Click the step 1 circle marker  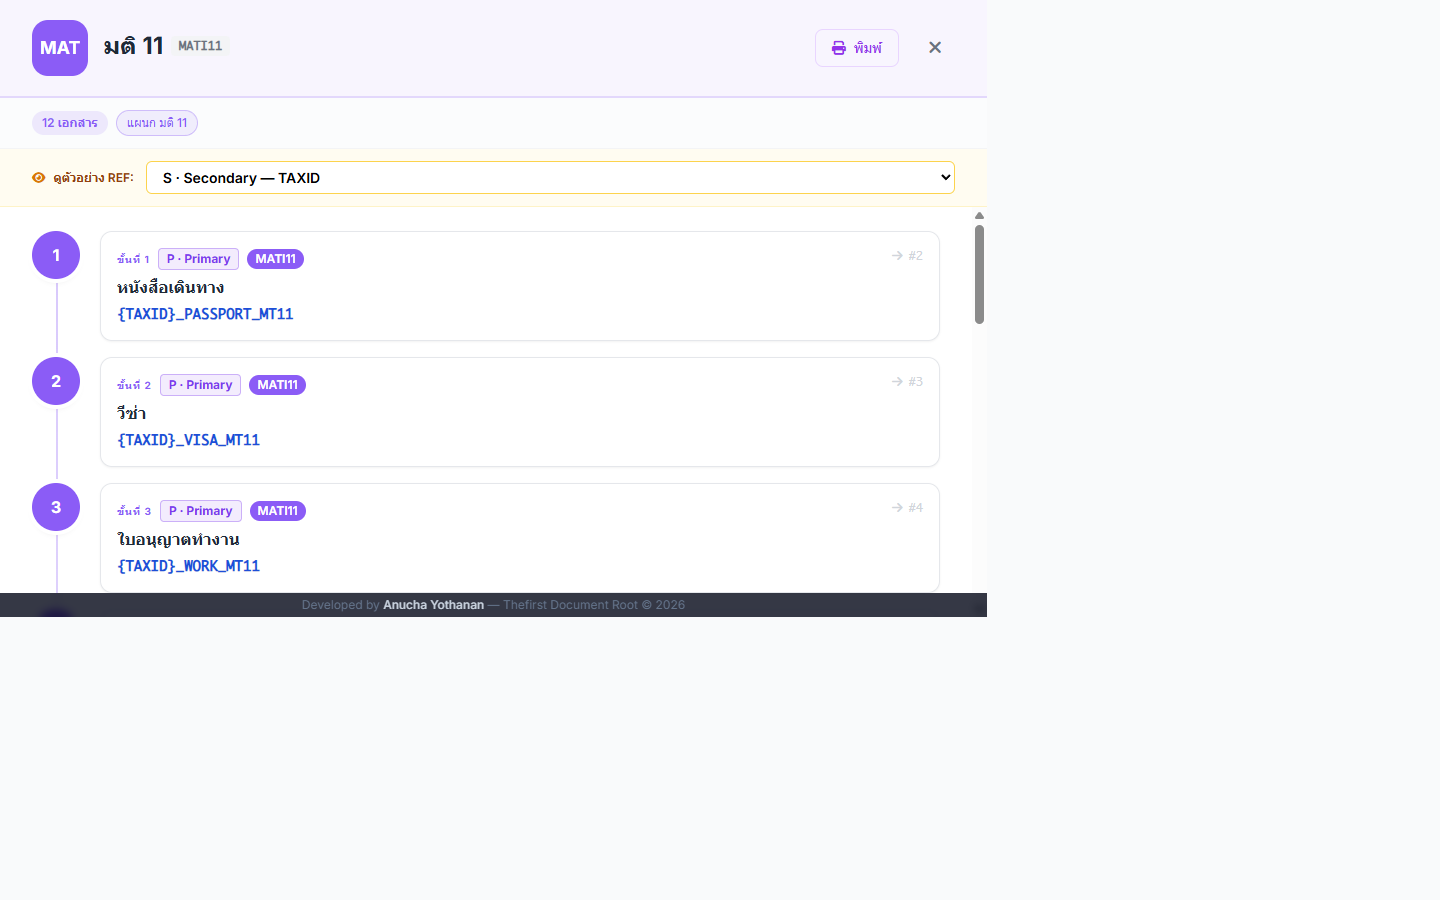pos(56,255)
